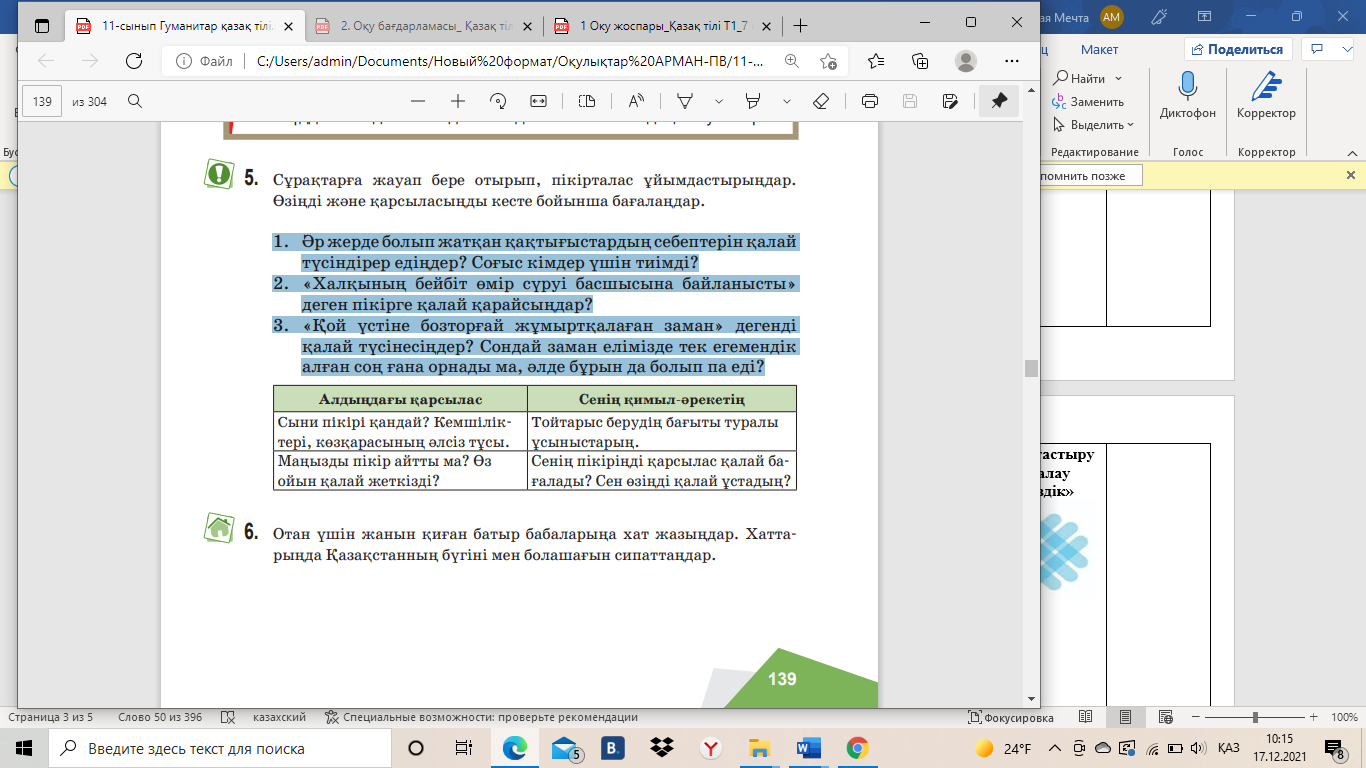Open Word's Корректор editor
The image size is (1366, 768).
[x=1266, y=95]
